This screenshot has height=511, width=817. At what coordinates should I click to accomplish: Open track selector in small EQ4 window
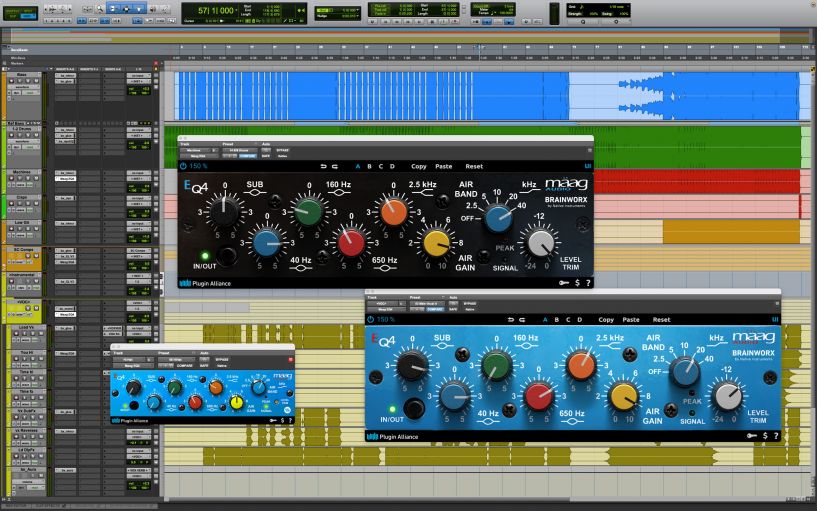[129, 359]
